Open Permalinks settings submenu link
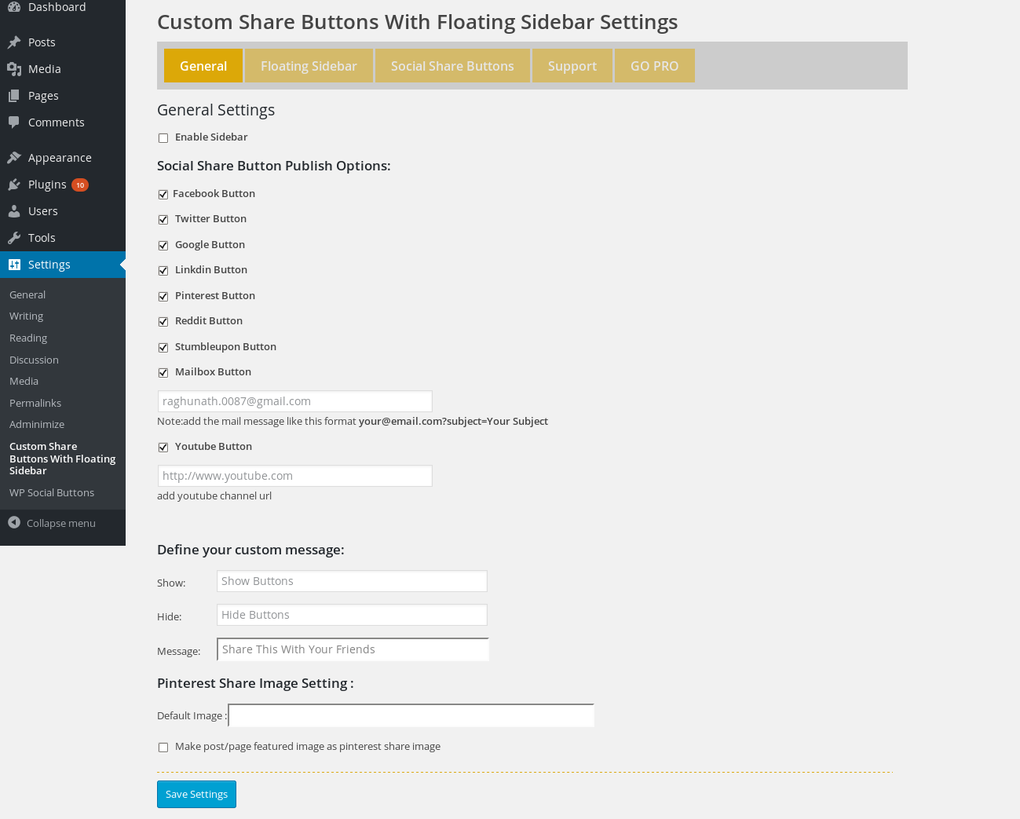Screen dimensions: 1020x819 pyautogui.click(x=35, y=403)
